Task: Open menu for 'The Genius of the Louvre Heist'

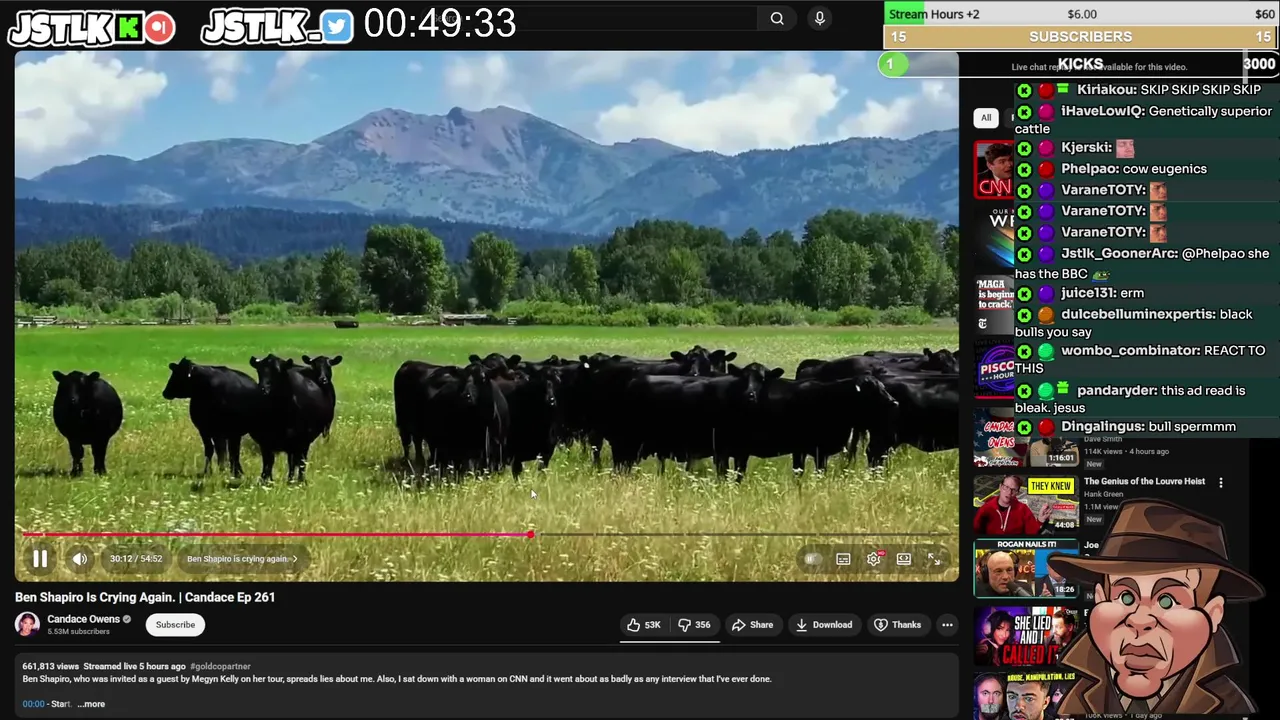Action: [x=1220, y=482]
